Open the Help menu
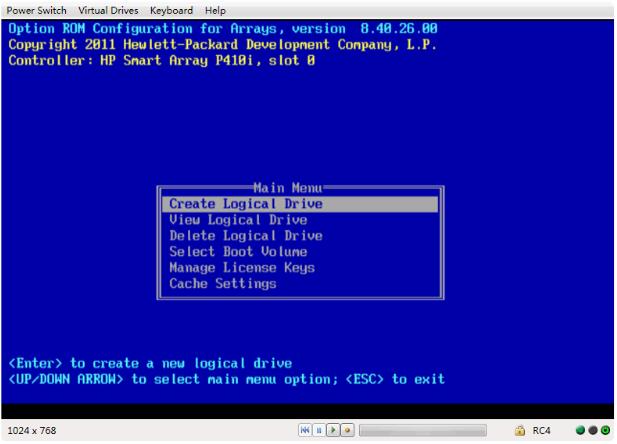Screen dimensions: 617x444 [x=215, y=11]
